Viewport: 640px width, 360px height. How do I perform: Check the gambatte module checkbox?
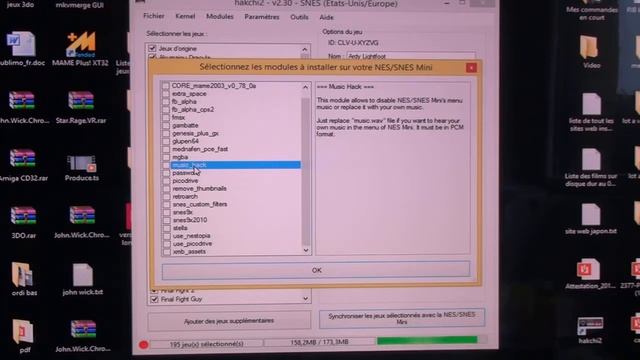coord(166,125)
